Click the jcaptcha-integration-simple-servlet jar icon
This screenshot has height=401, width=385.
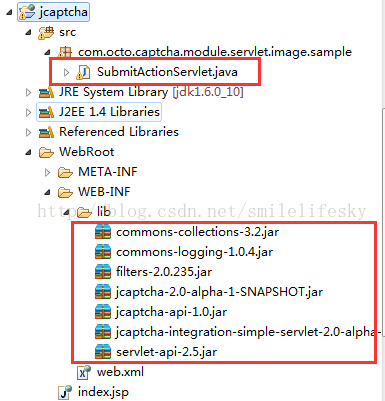coord(103,332)
